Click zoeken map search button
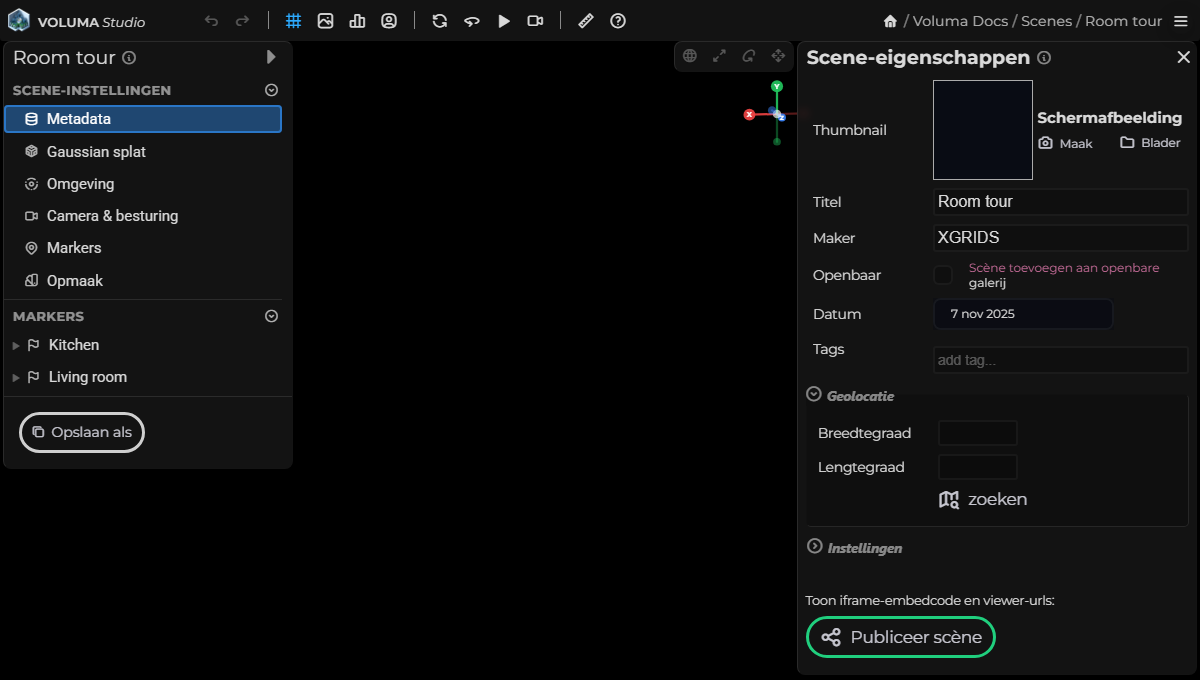 [x=983, y=499]
